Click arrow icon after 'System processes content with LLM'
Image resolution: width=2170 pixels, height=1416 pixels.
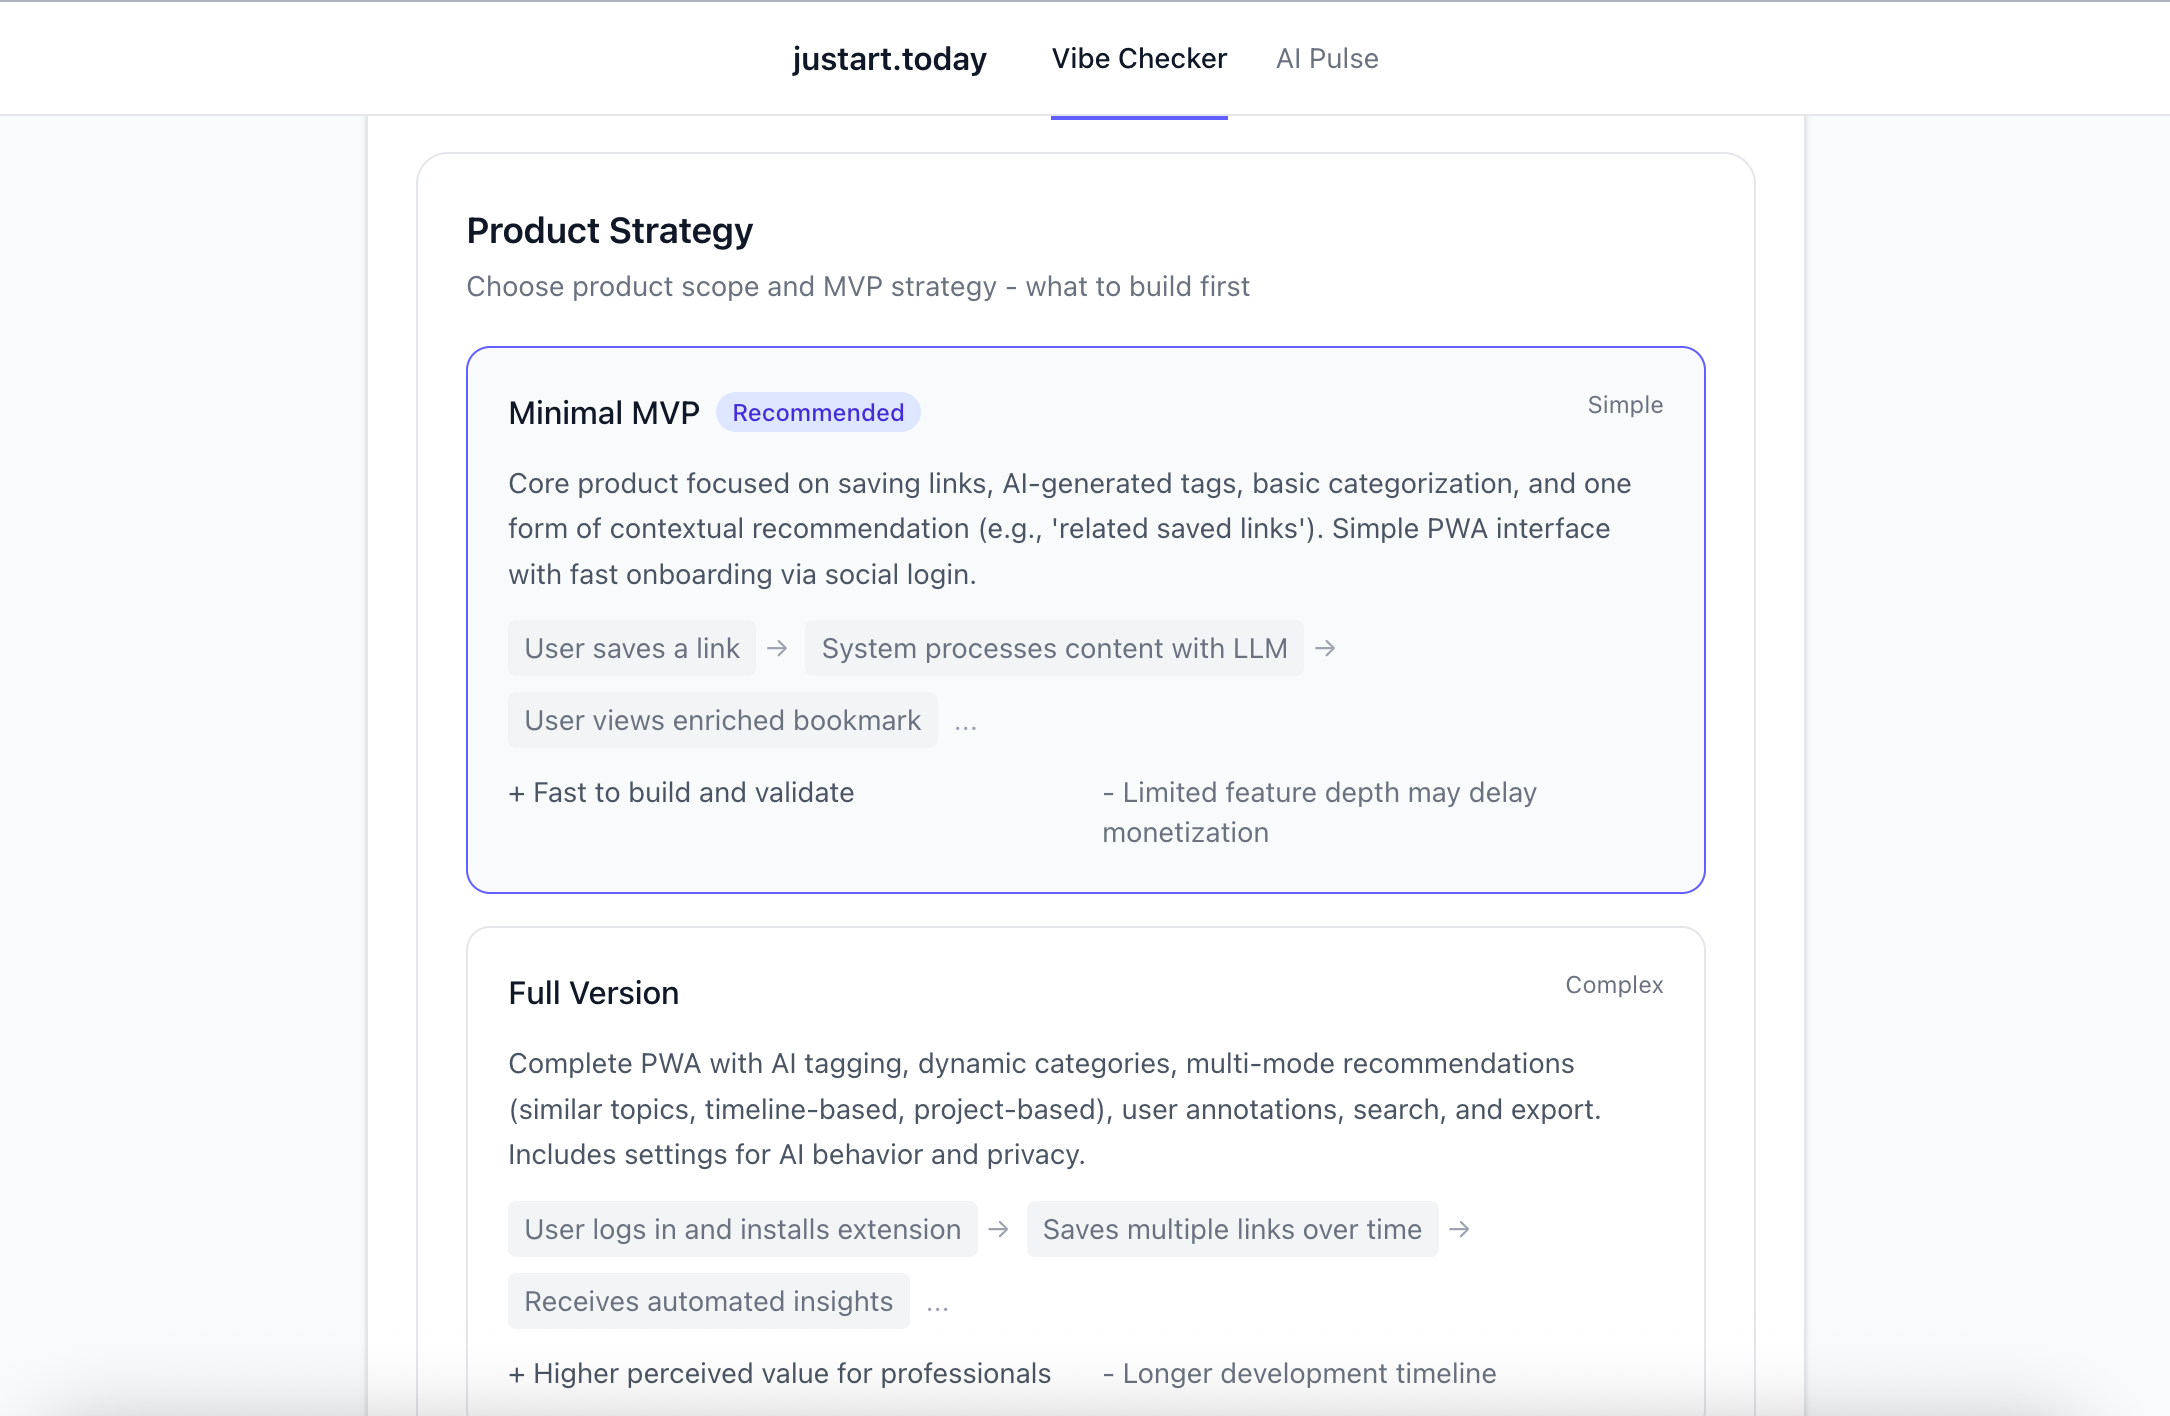[1325, 649]
